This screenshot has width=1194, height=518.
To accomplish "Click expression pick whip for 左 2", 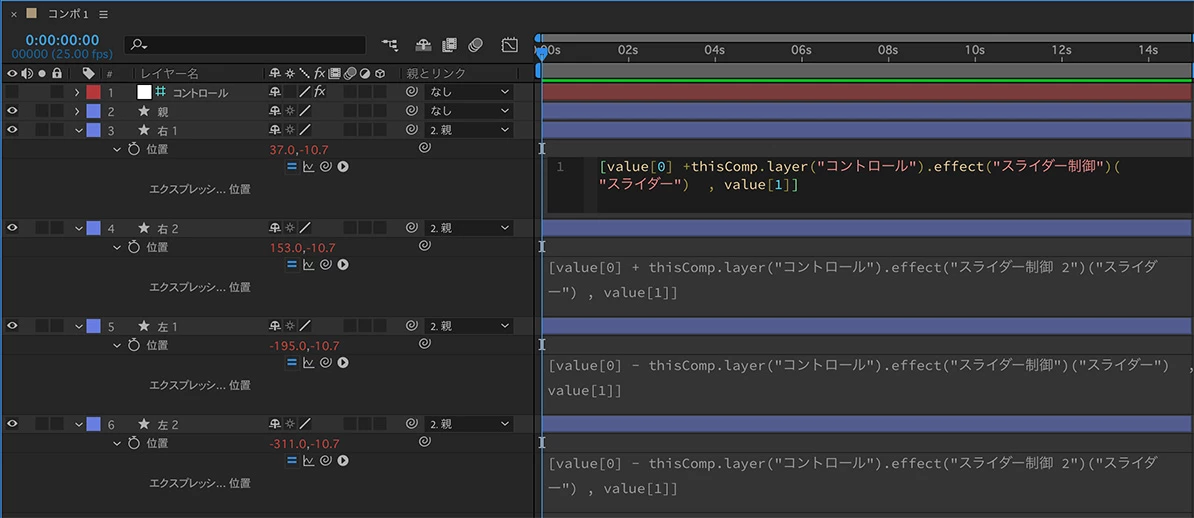I will [x=326, y=460].
